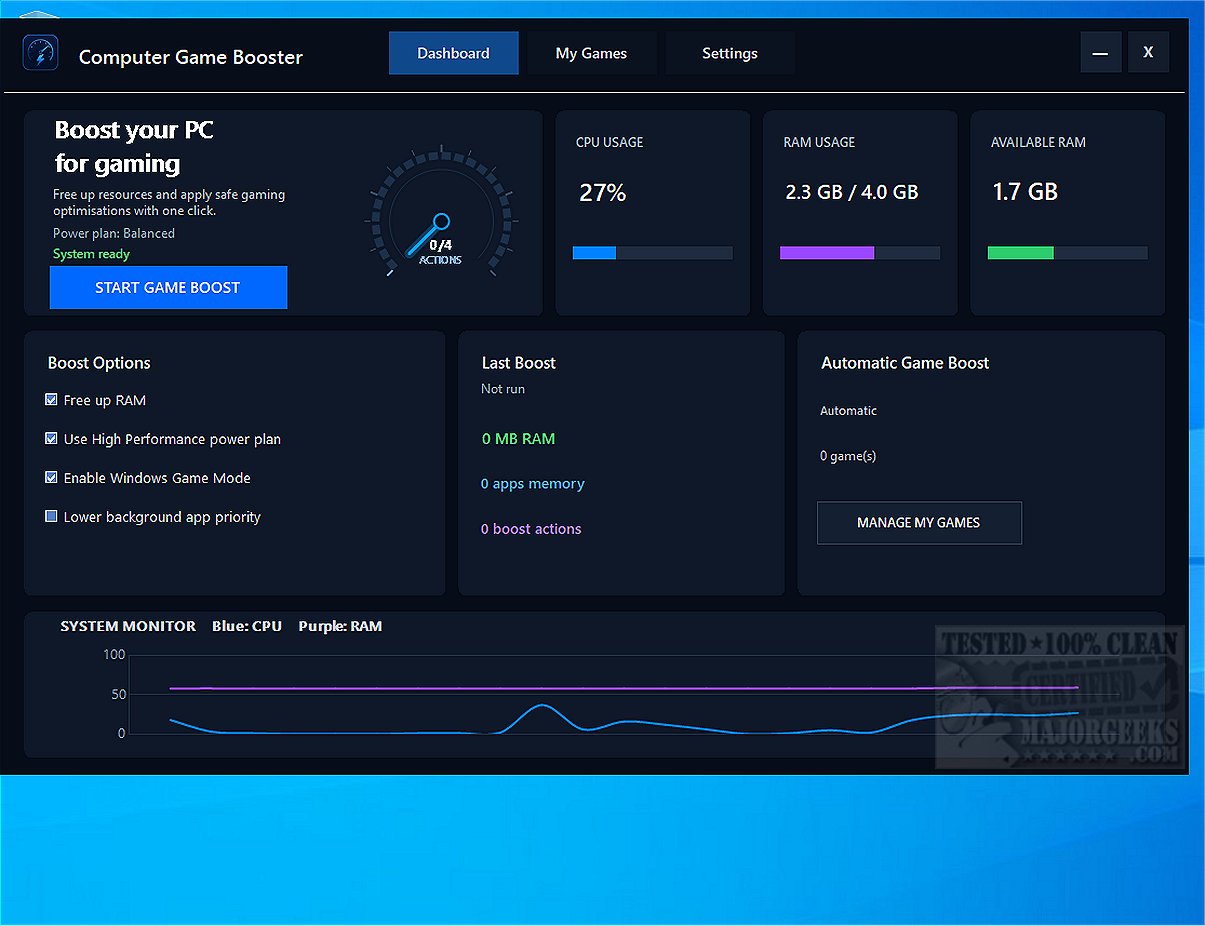Click the 0 game(s) count
1205x926 pixels.
(848, 456)
